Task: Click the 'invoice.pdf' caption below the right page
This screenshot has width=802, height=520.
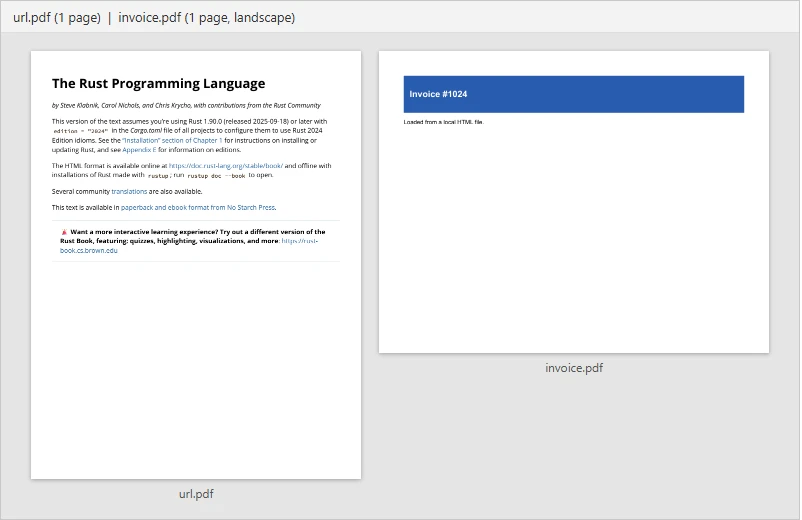Action: (x=574, y=368)
